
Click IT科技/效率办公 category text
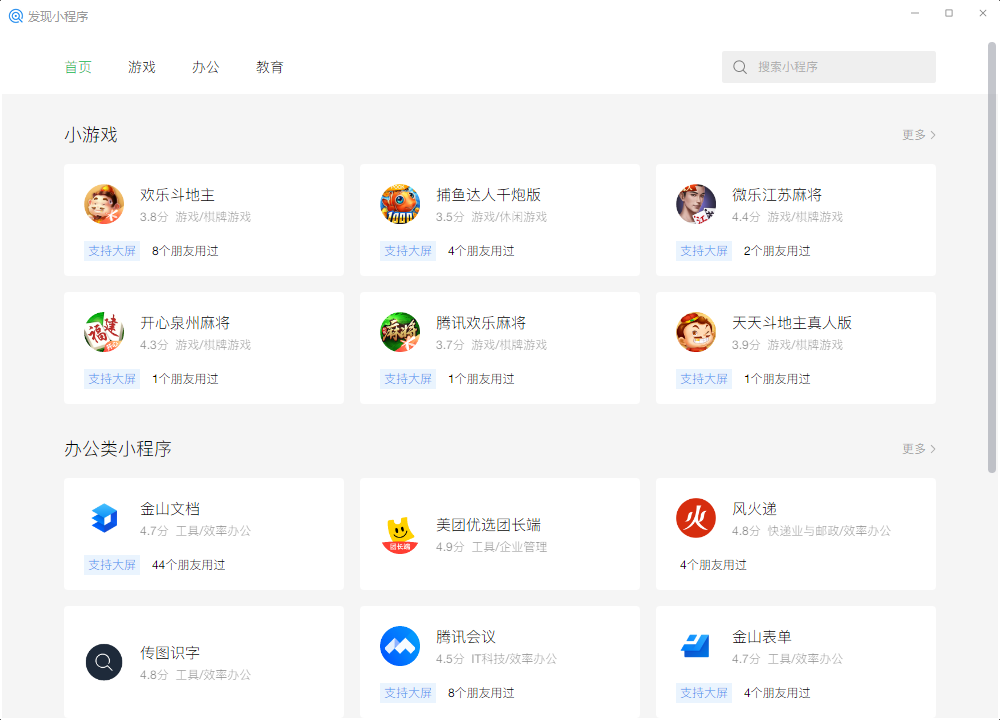[x=514, y=659]
